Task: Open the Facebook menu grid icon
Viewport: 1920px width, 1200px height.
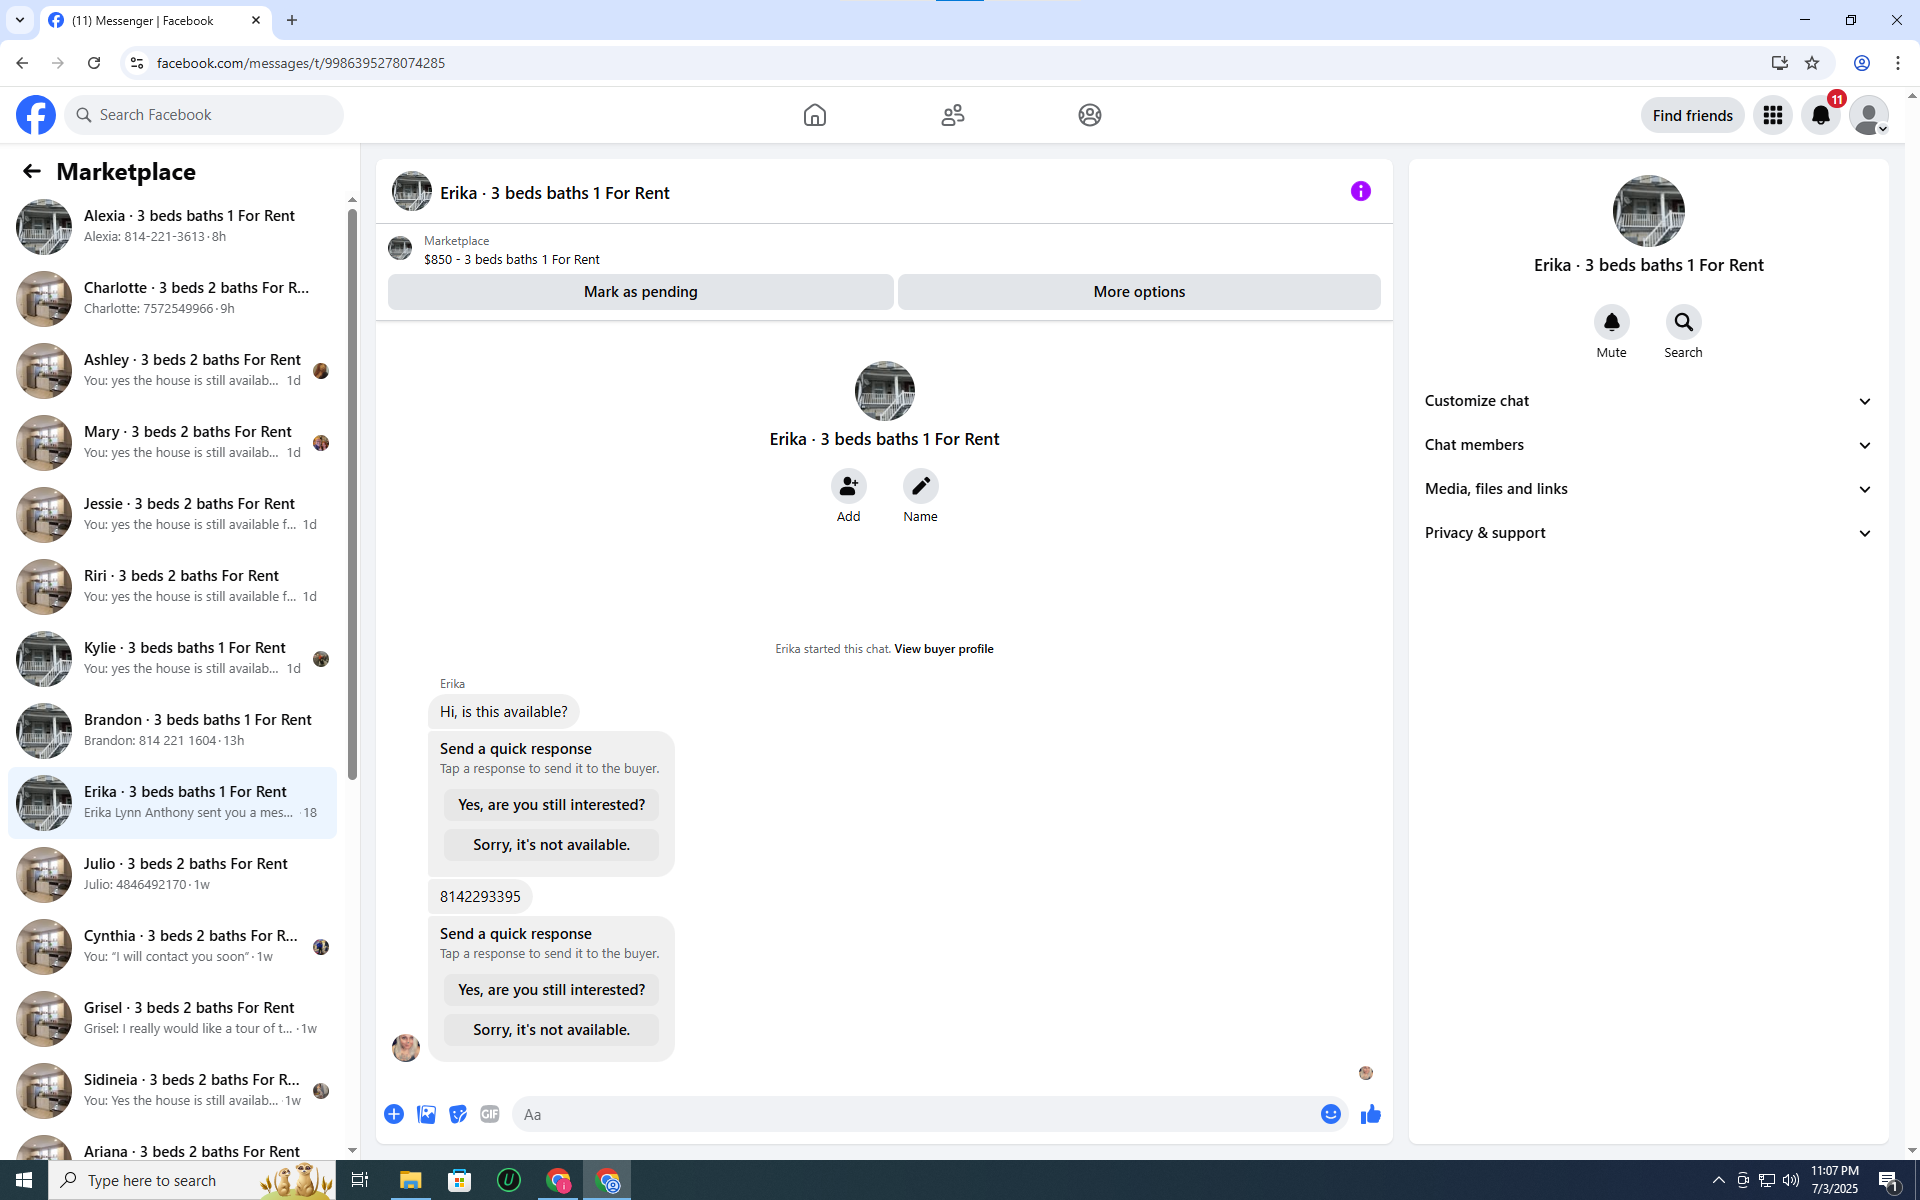Action: click(x=1772, y=115)
